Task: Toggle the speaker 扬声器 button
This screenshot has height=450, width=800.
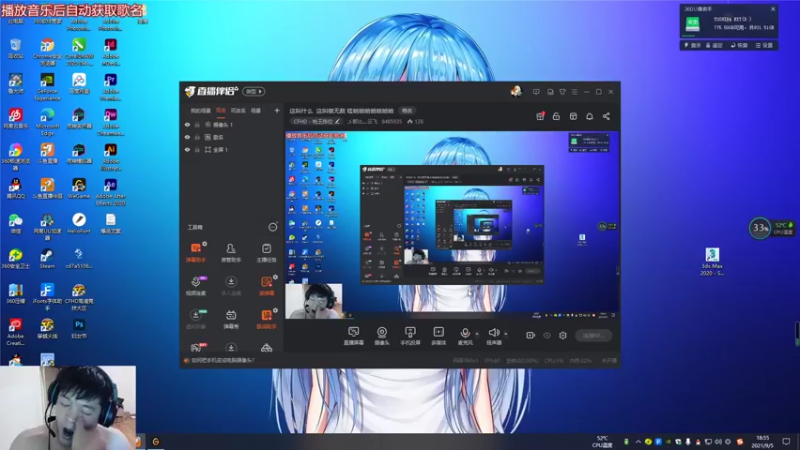Action: (x=493, y=336)
